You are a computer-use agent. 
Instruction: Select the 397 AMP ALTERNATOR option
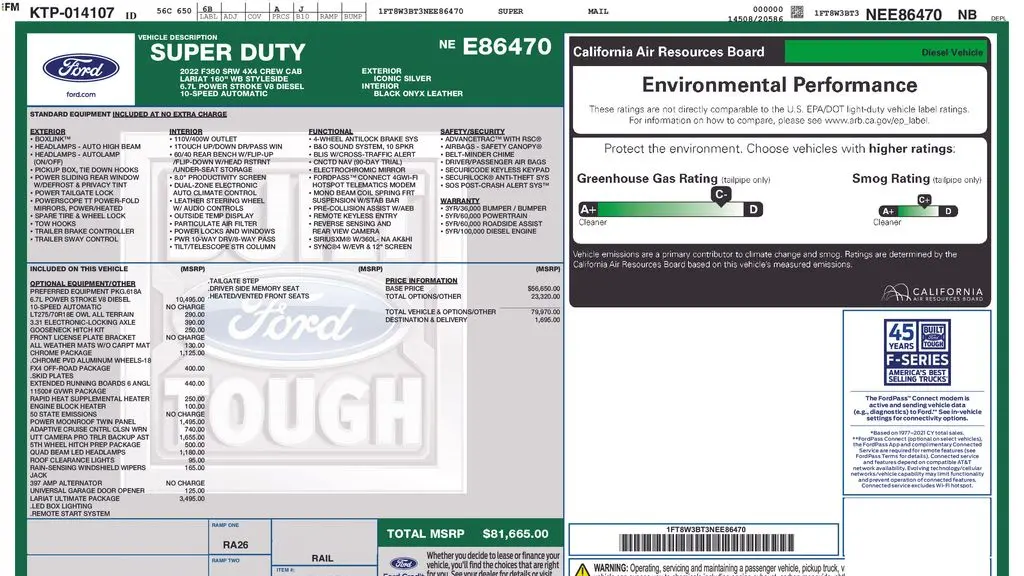(x=65, y=483)
